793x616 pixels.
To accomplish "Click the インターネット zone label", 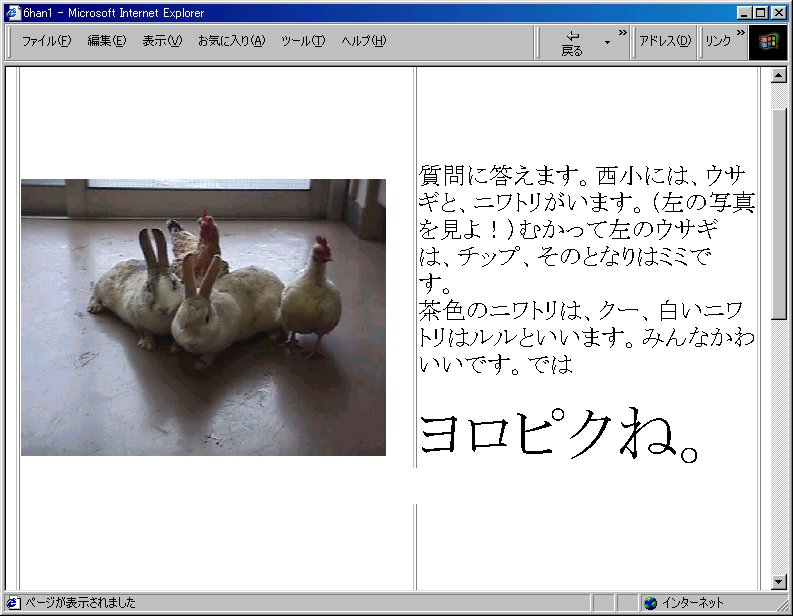I will (x=693, y=603).
